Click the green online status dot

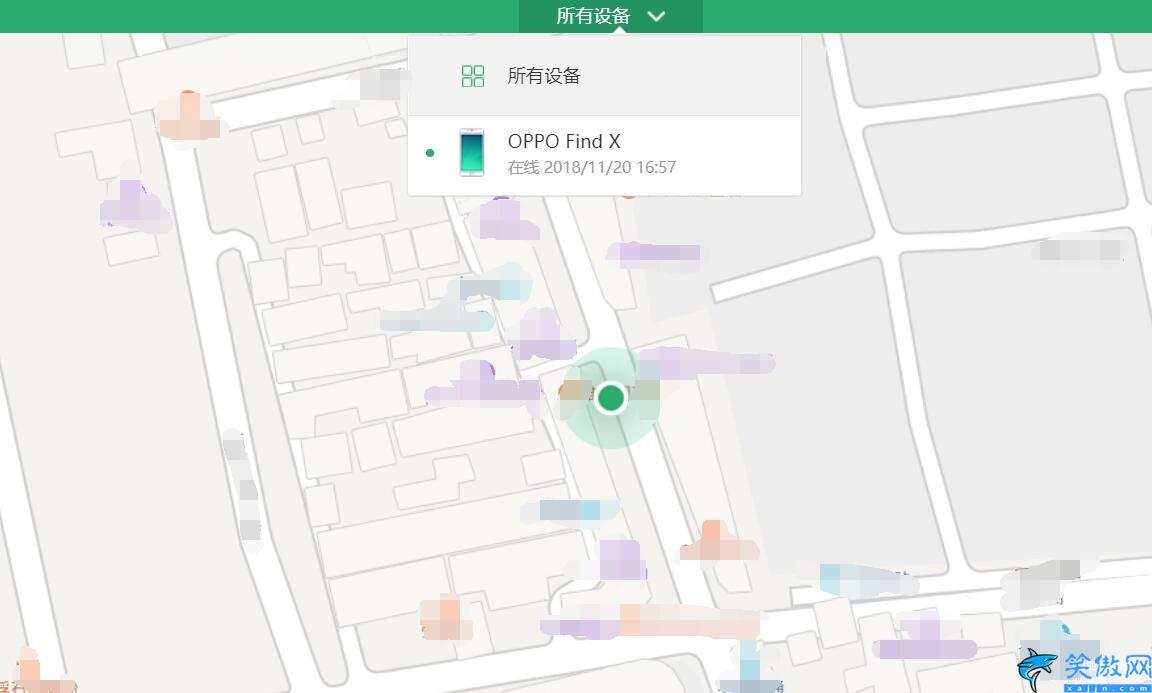tap(430, 153)
